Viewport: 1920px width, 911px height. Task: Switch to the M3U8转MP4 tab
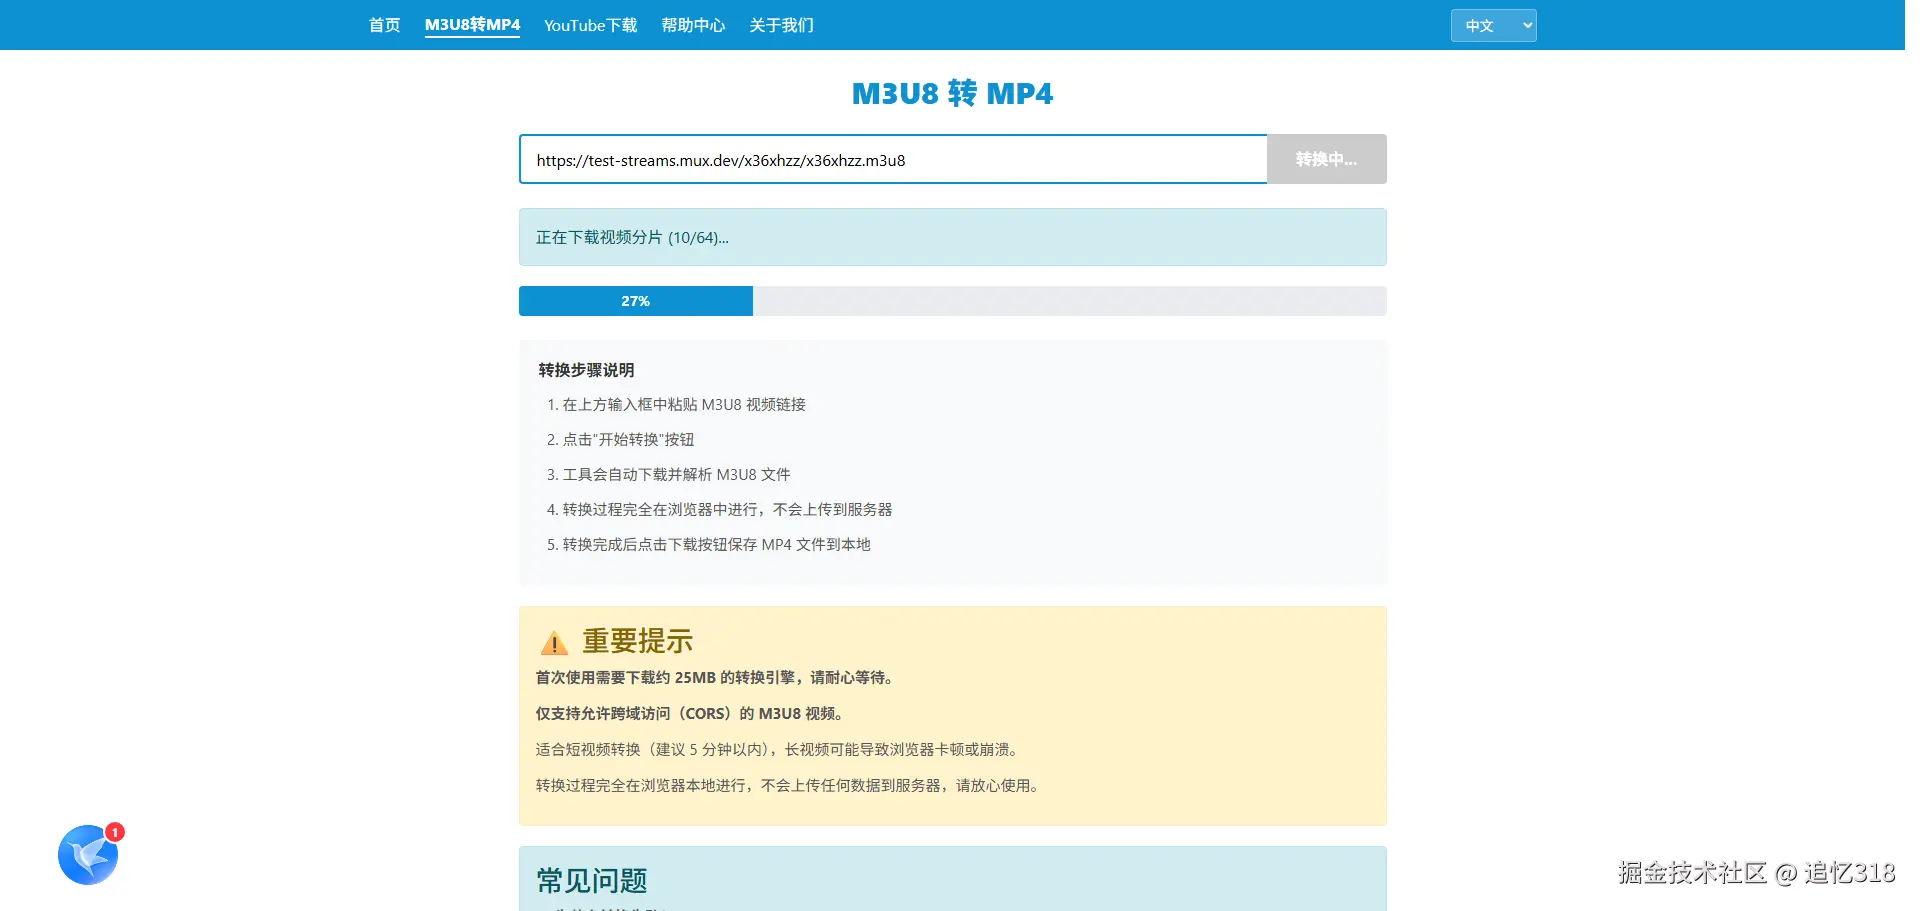tap(471, 24)
